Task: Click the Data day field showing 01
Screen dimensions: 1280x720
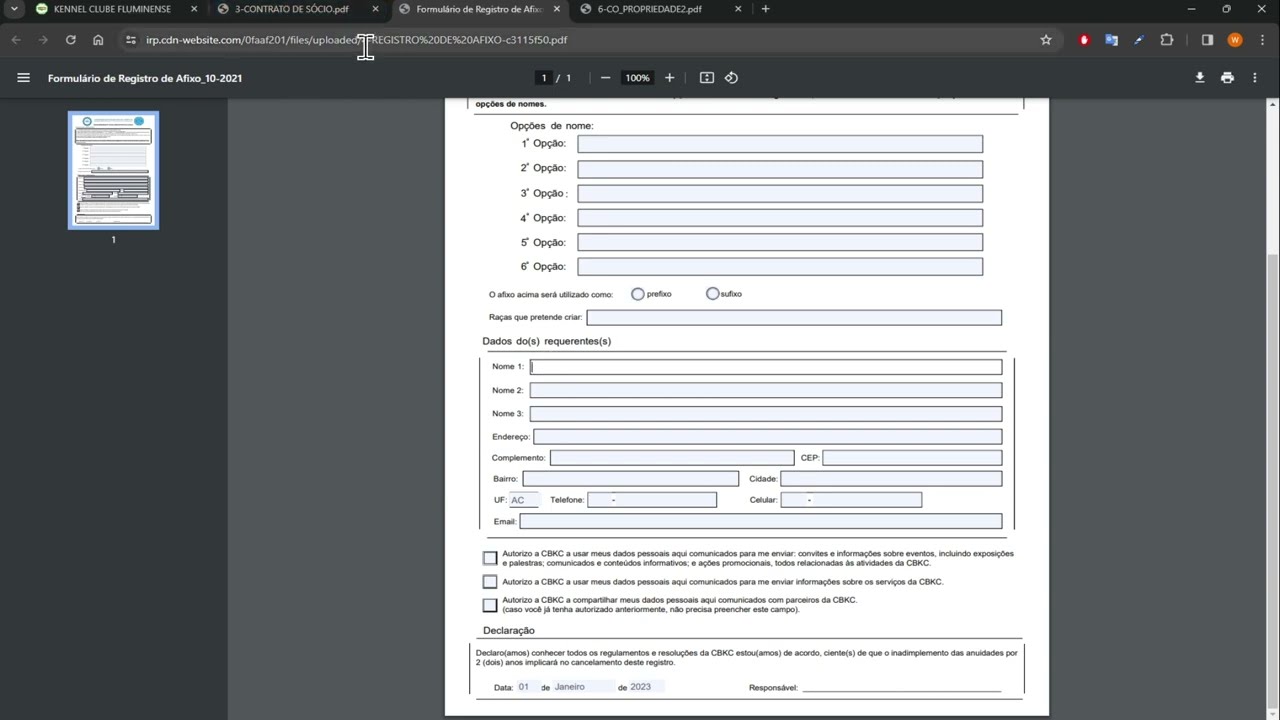Action: pos(526,687)
